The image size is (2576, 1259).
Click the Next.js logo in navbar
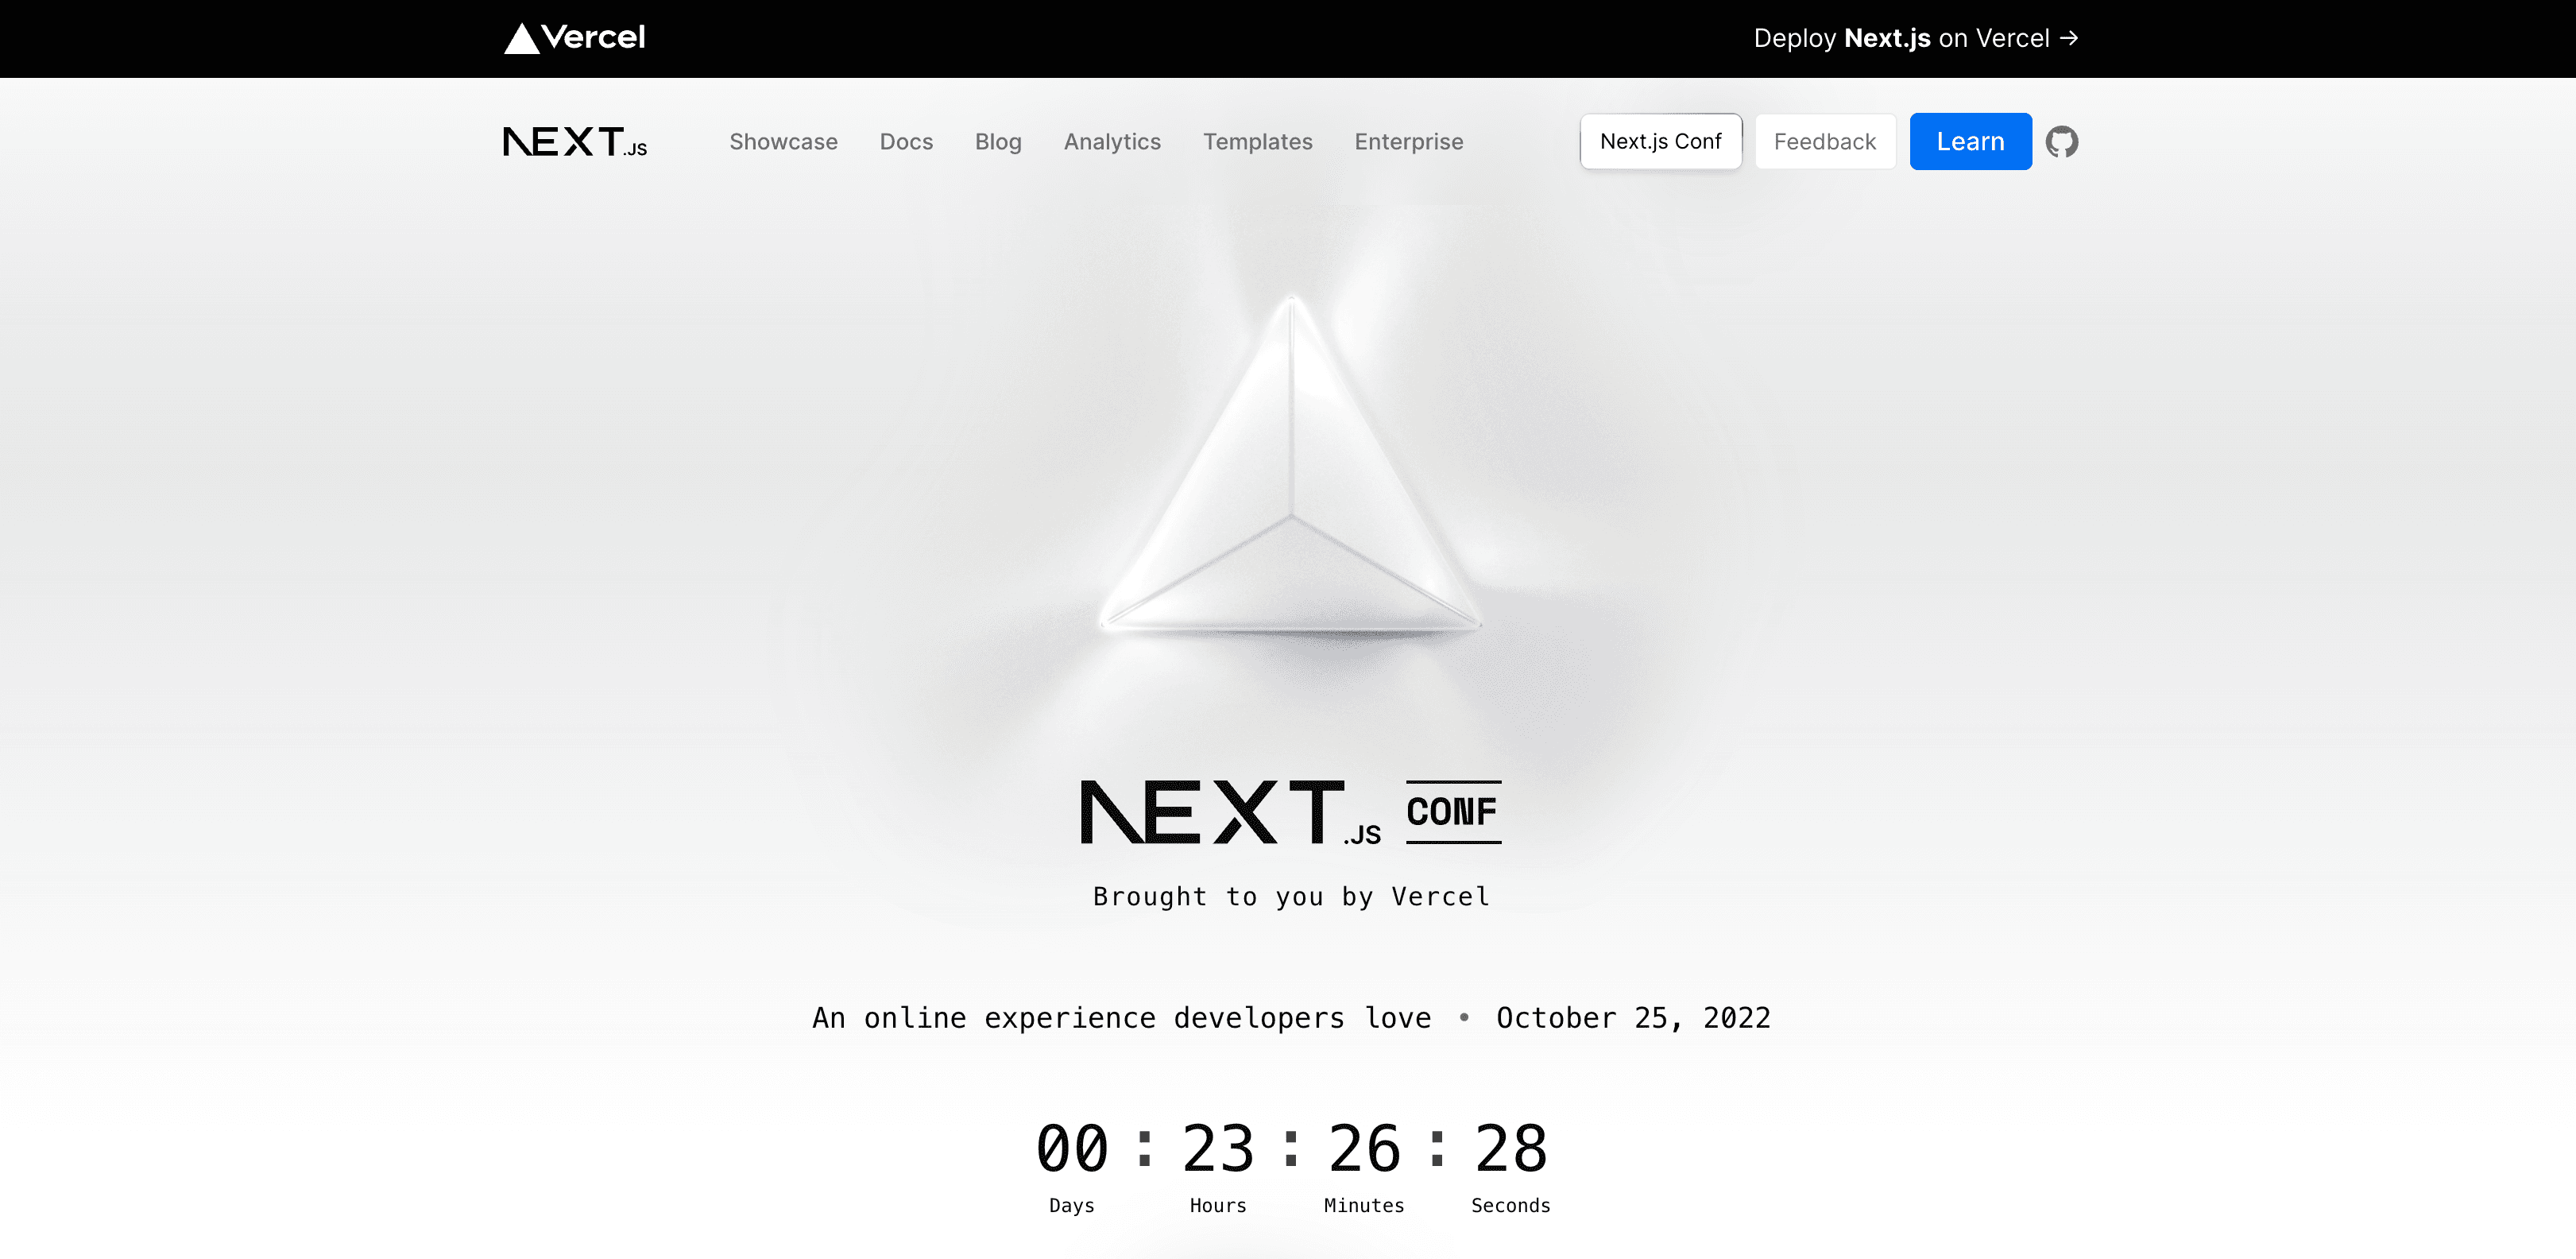point(577,141)
